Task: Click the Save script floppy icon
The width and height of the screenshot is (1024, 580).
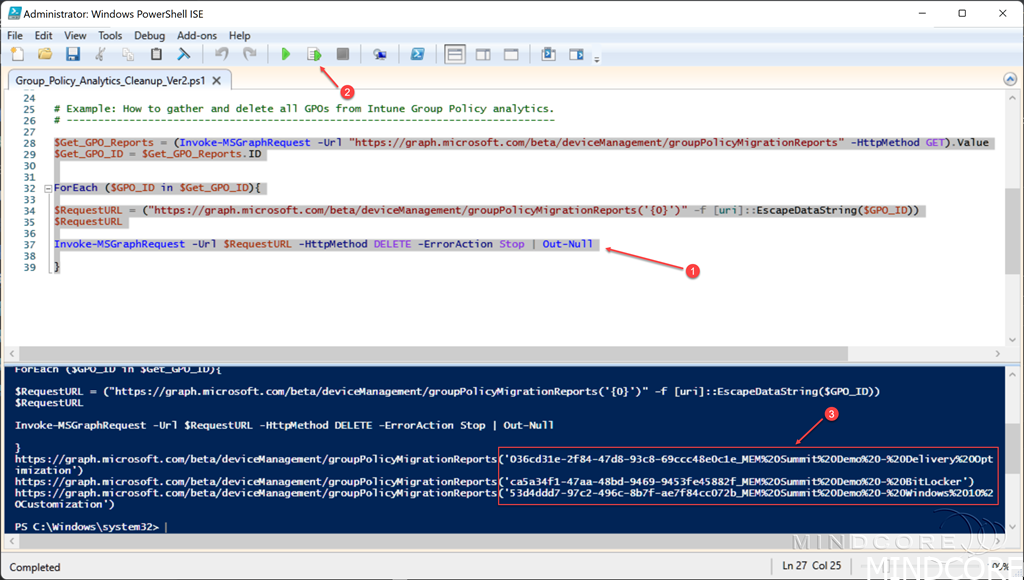Action: tap(73, 54)
